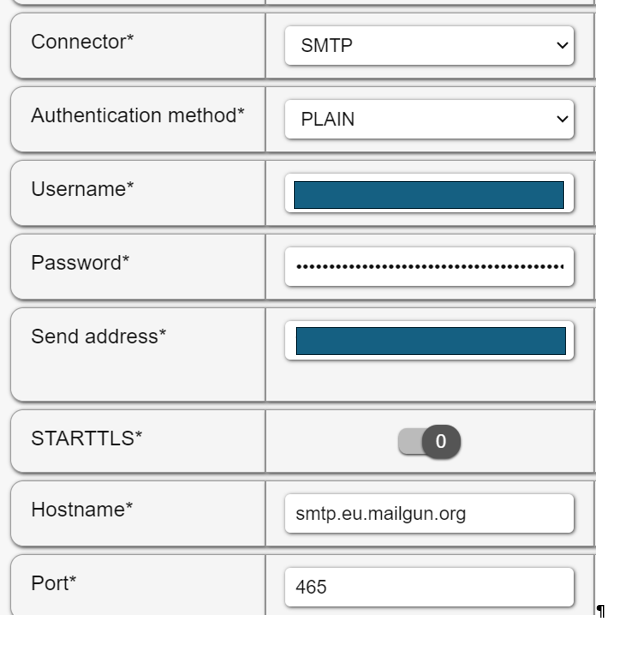Click the blank space beneath Send address field
Screen dimensions: 631x646
pyautogui.click(x=429, y=382)
